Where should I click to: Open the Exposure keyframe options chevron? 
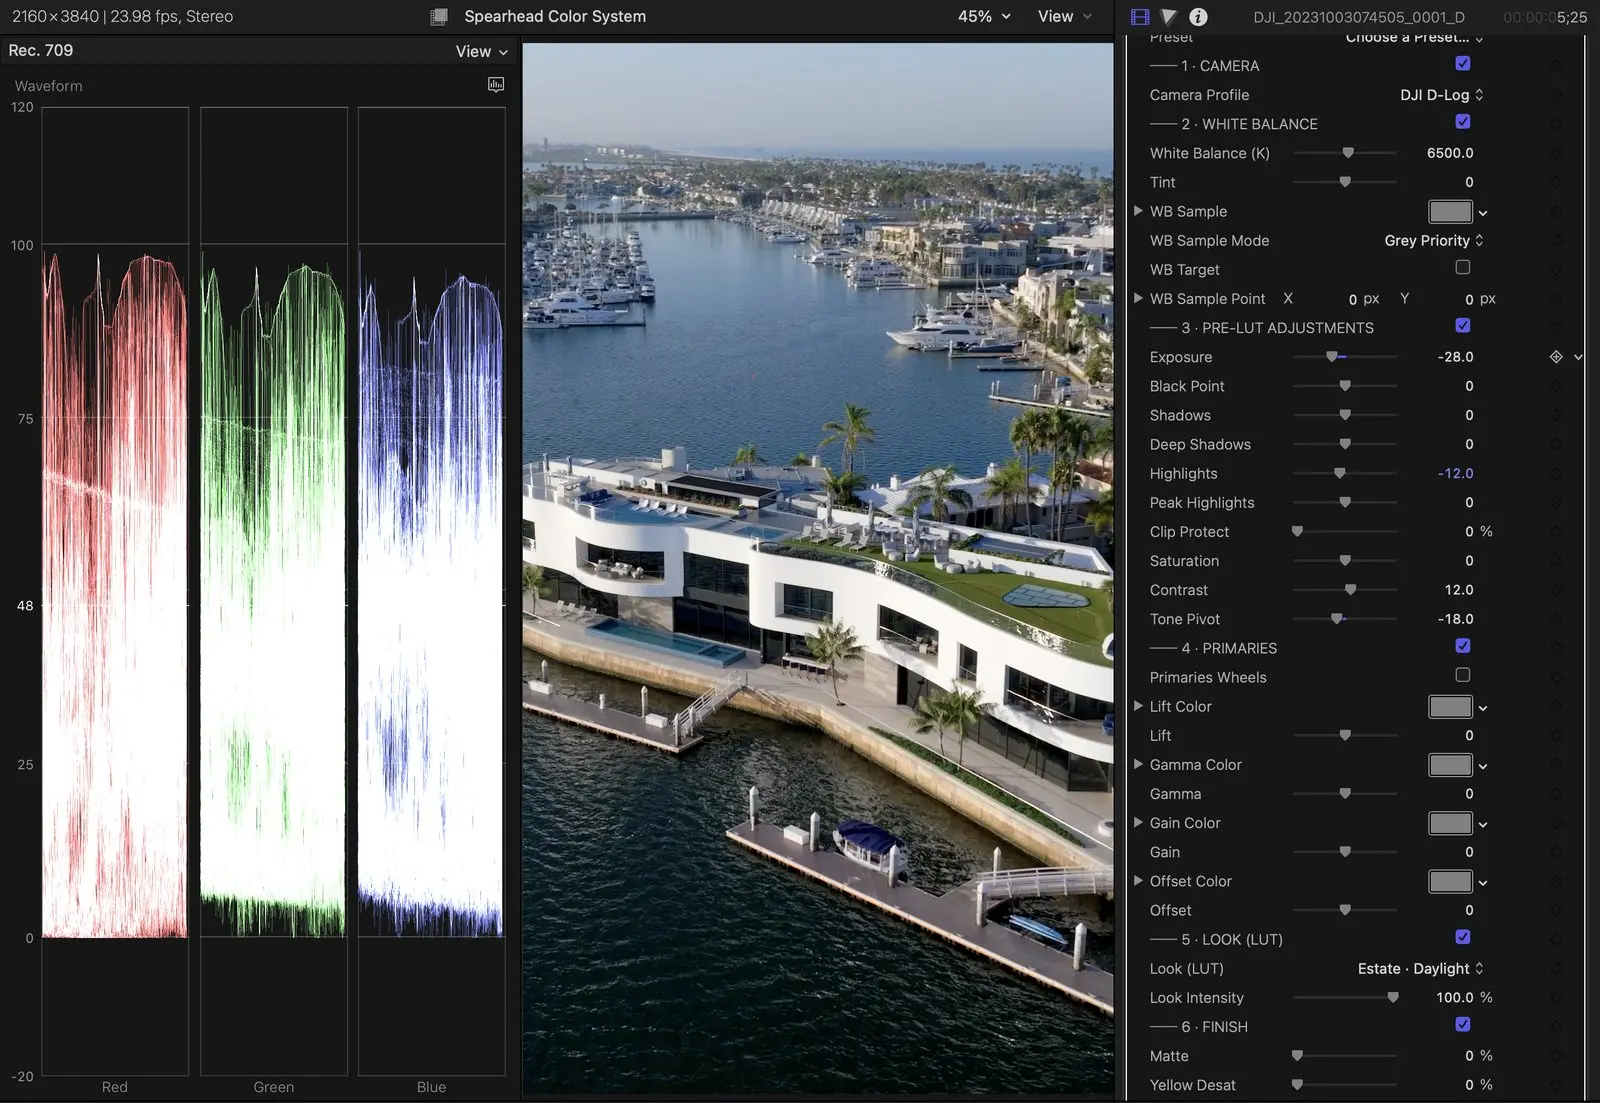[1578, 357]
